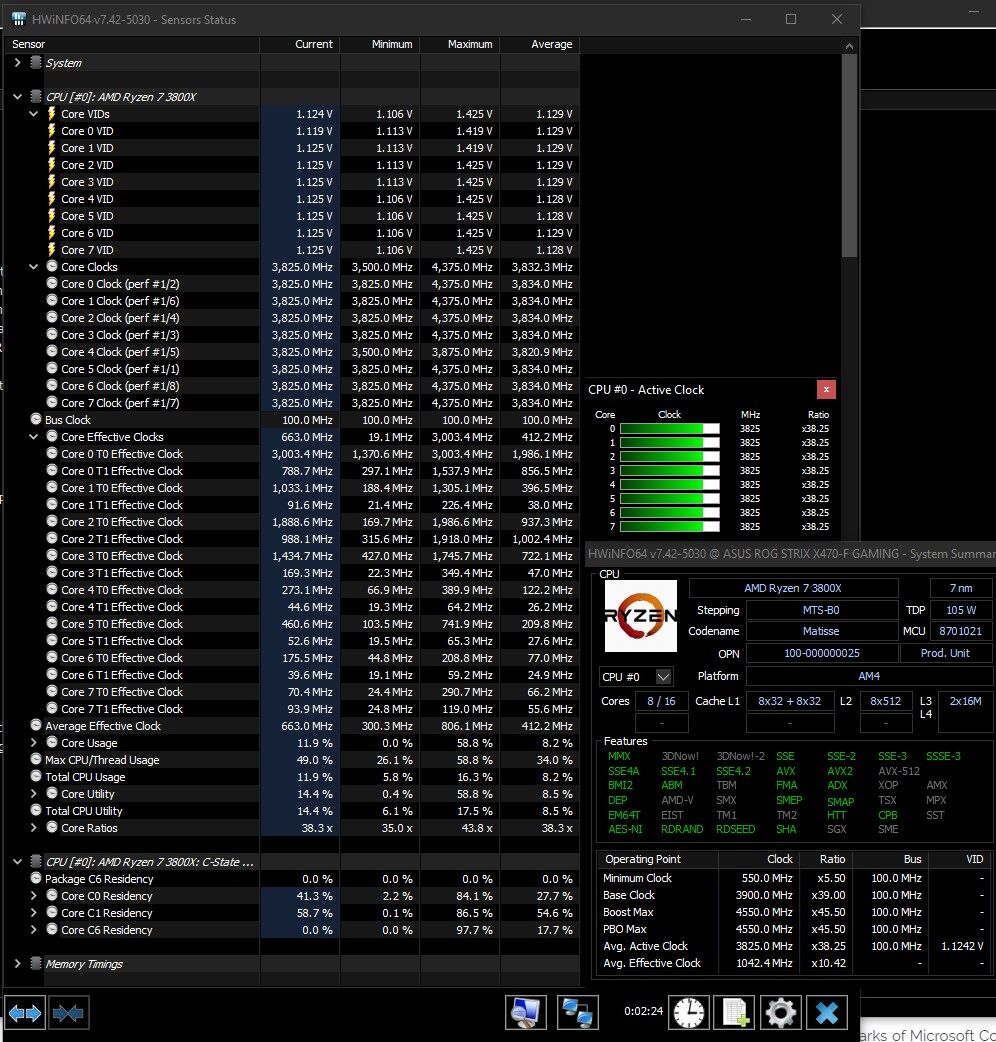Select the Core 3 T1 Effective Clock row
Viewport: 996px width, 1042px height.
(x=292, y=573)
